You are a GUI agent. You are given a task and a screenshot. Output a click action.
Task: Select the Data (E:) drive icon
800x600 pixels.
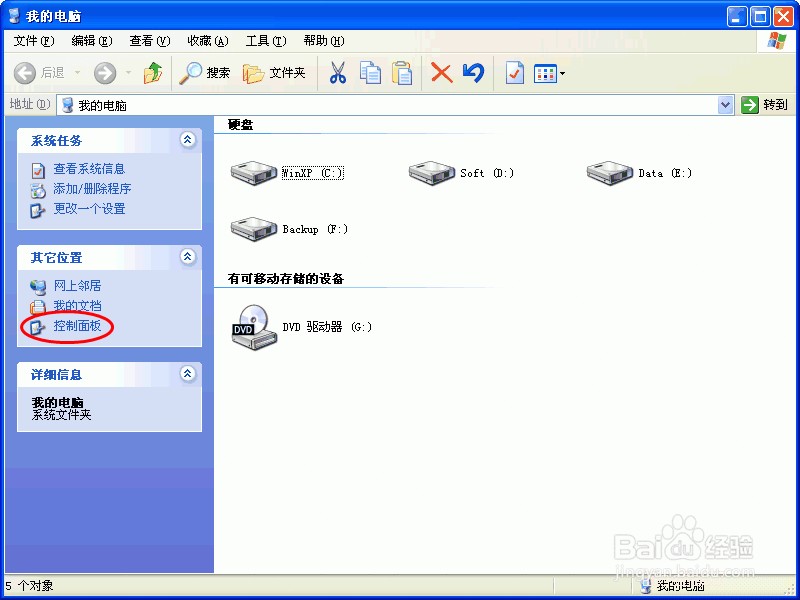[610, 173]
